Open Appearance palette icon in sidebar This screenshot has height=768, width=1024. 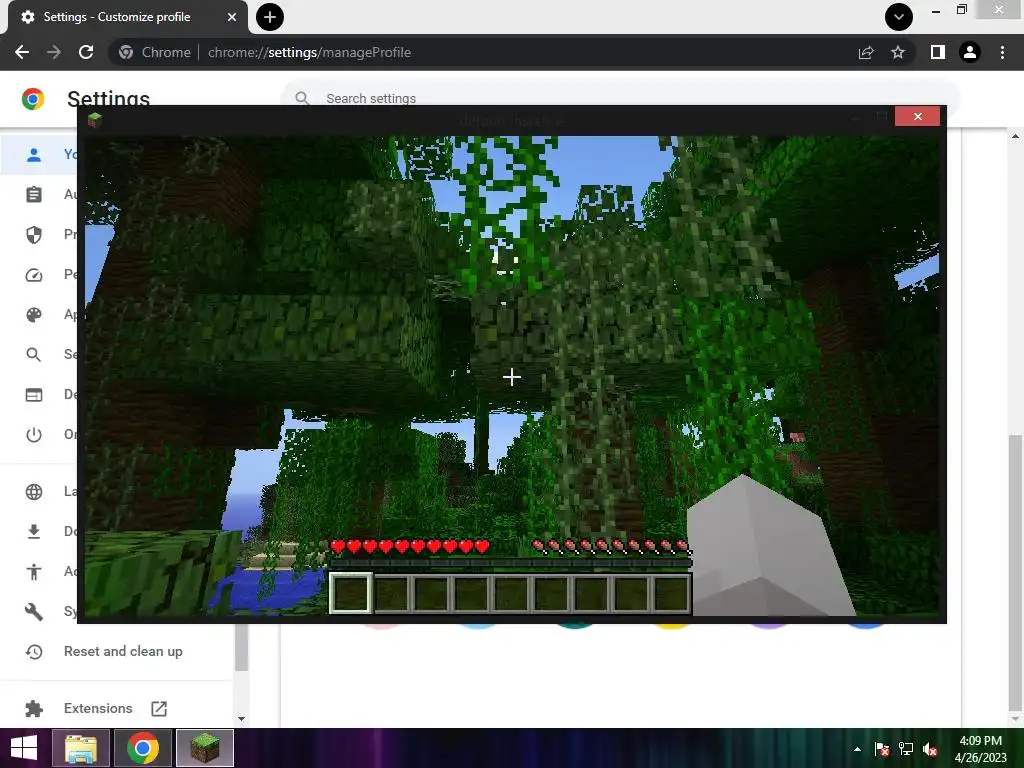(34, 315)
